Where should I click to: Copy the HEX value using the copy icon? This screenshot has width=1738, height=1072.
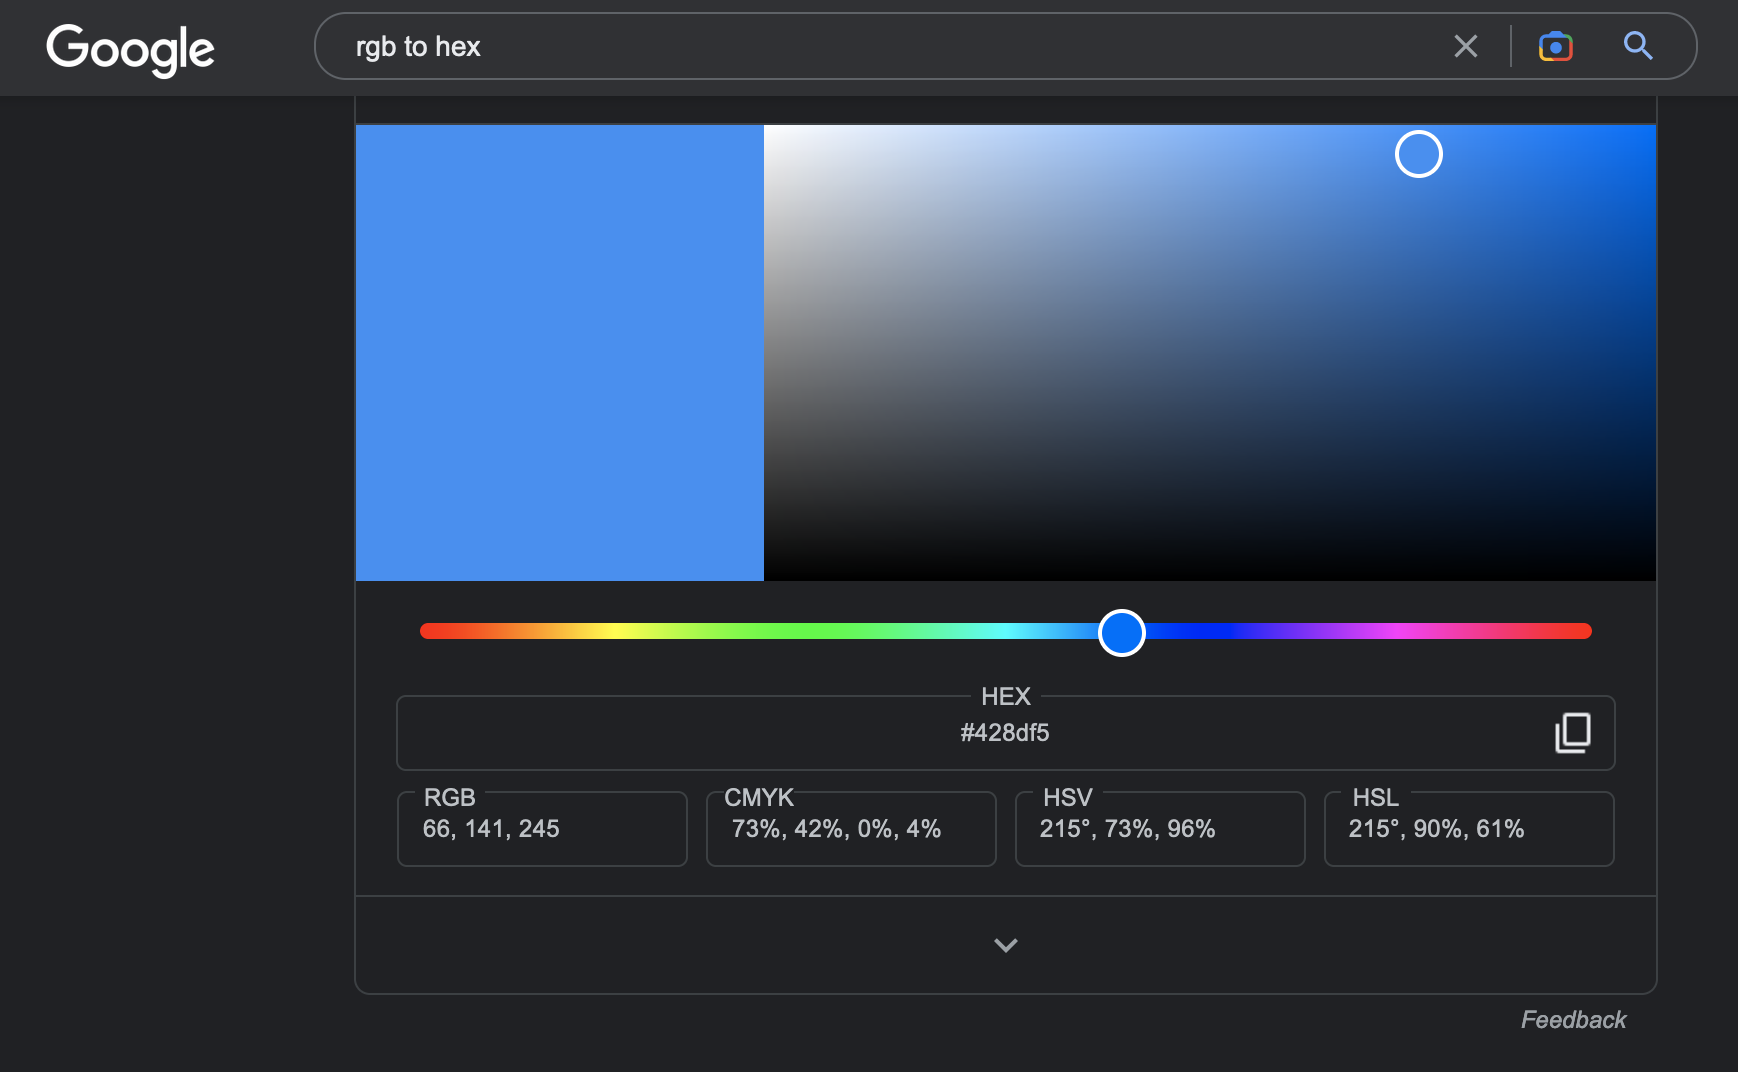click(x=1572, y=733)
